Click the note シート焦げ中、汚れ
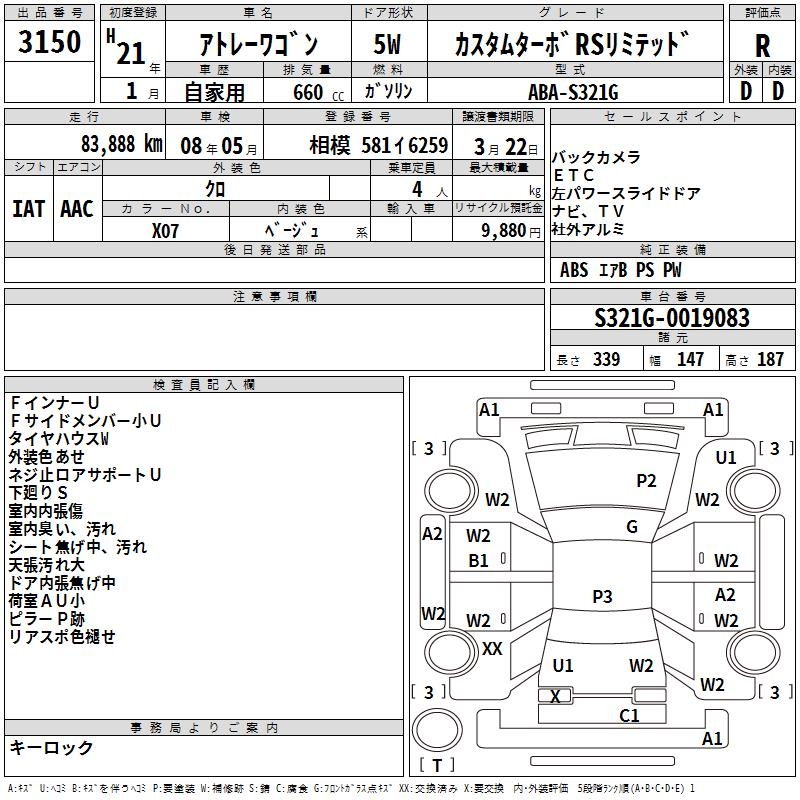This screenshot has height=800, width=800. click(x=78, y=547)
